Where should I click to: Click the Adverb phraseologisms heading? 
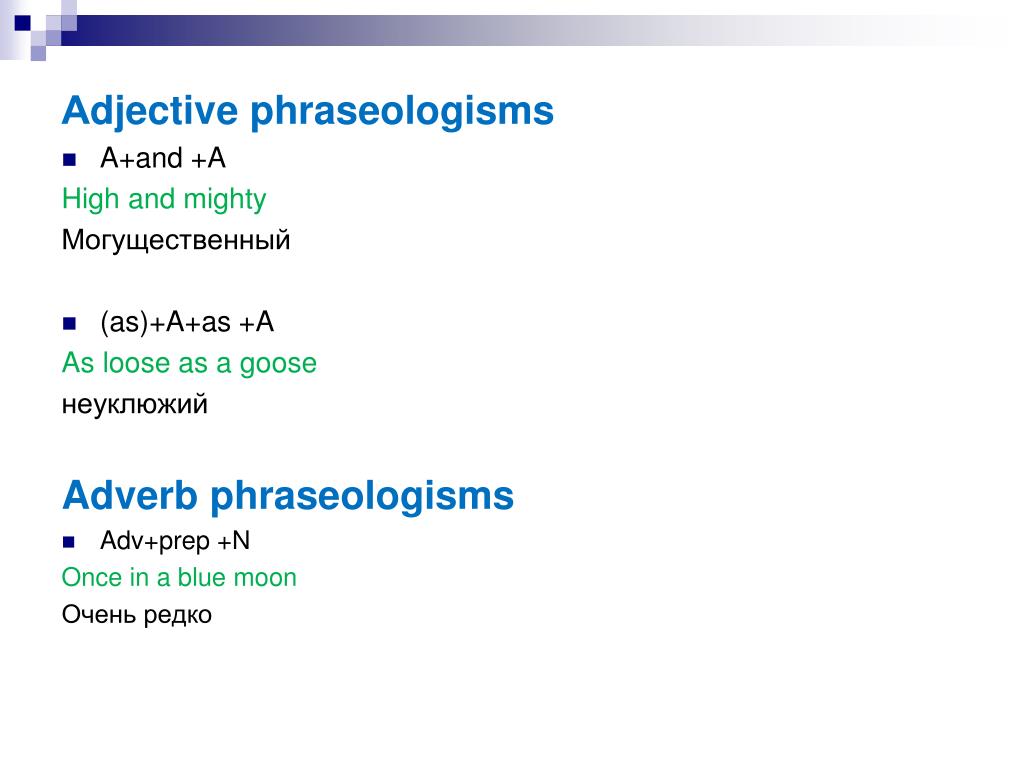point(288,495)
